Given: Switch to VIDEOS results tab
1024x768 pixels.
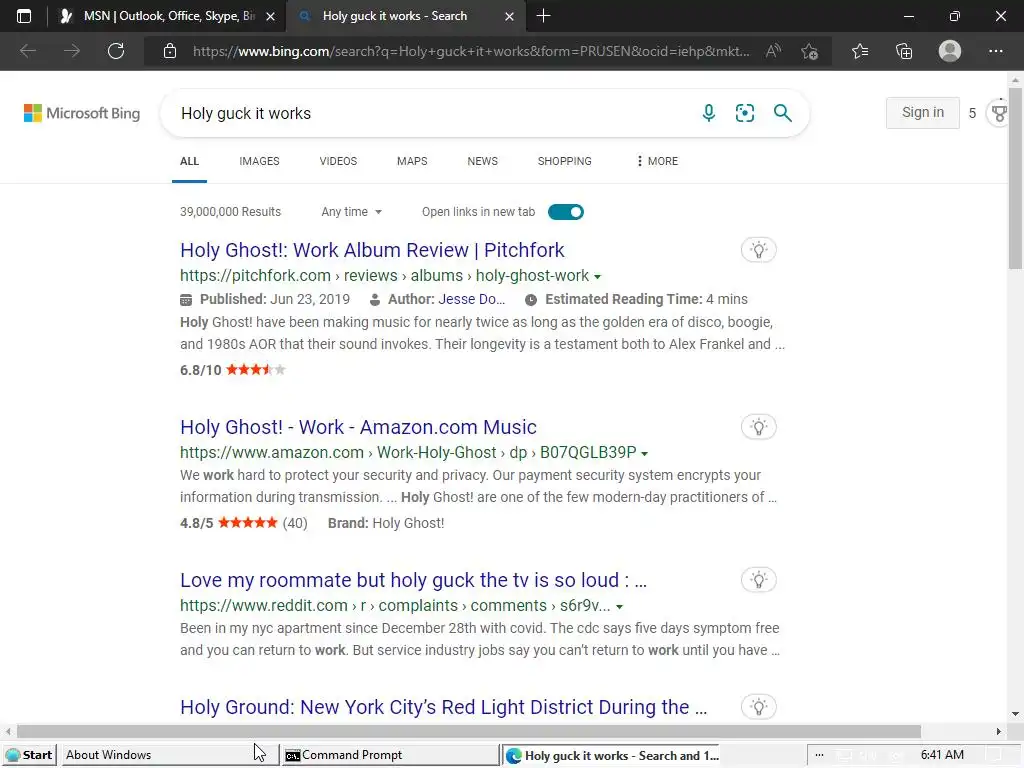Looking at the screenshot, I should coord(338,161).
